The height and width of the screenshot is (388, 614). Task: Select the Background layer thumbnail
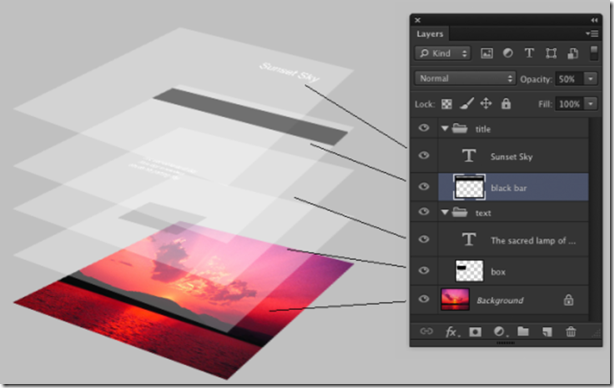(455, 299)
